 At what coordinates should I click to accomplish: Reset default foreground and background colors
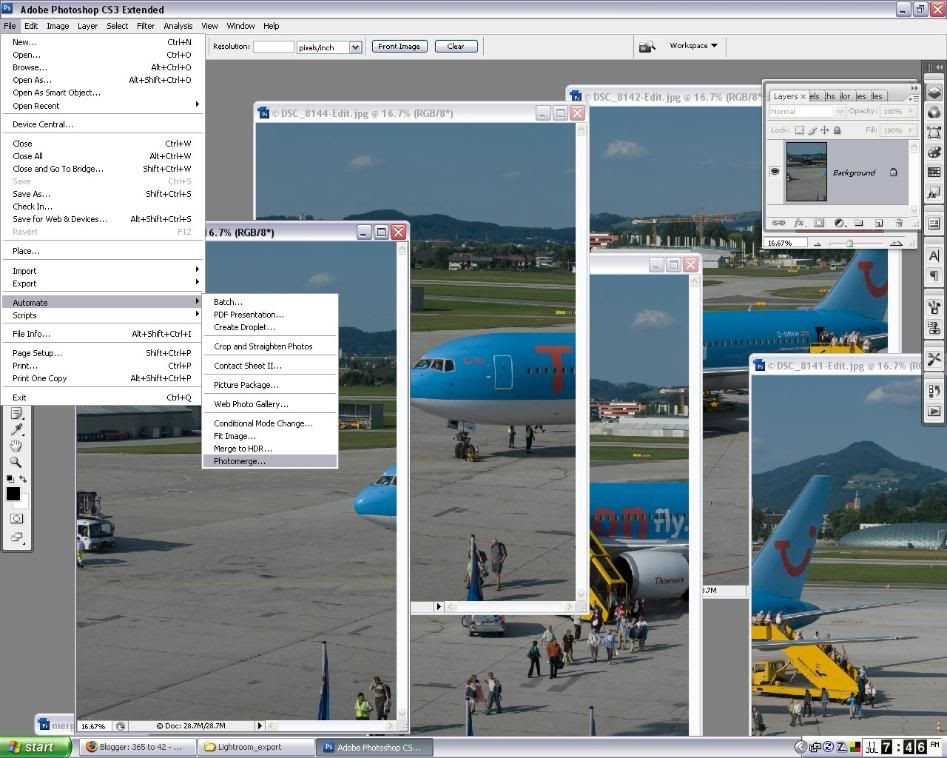click(x=10, y=478)
